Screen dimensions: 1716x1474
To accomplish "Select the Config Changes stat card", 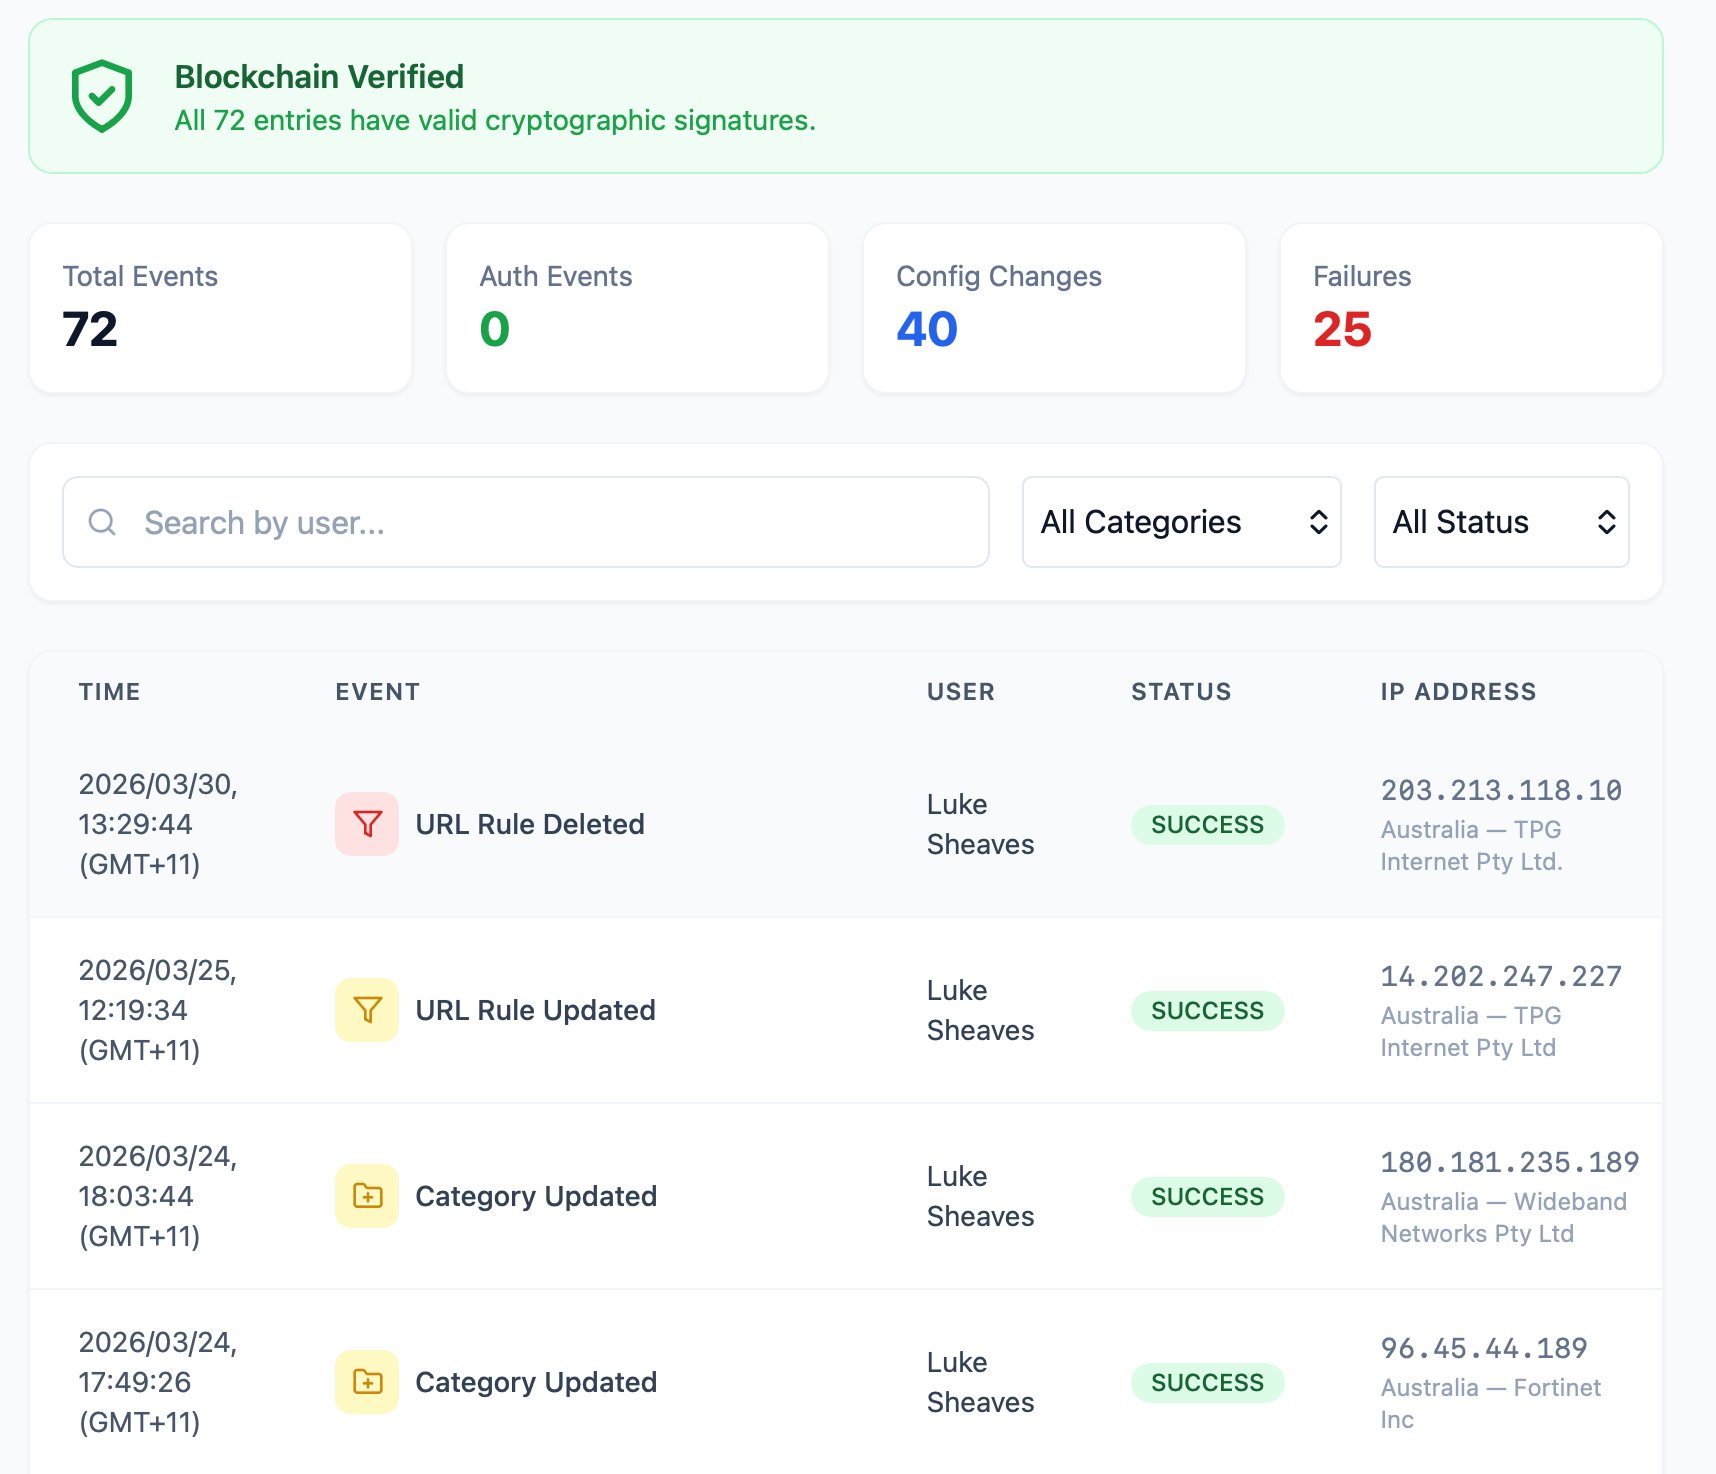I will pos(1053,308).
